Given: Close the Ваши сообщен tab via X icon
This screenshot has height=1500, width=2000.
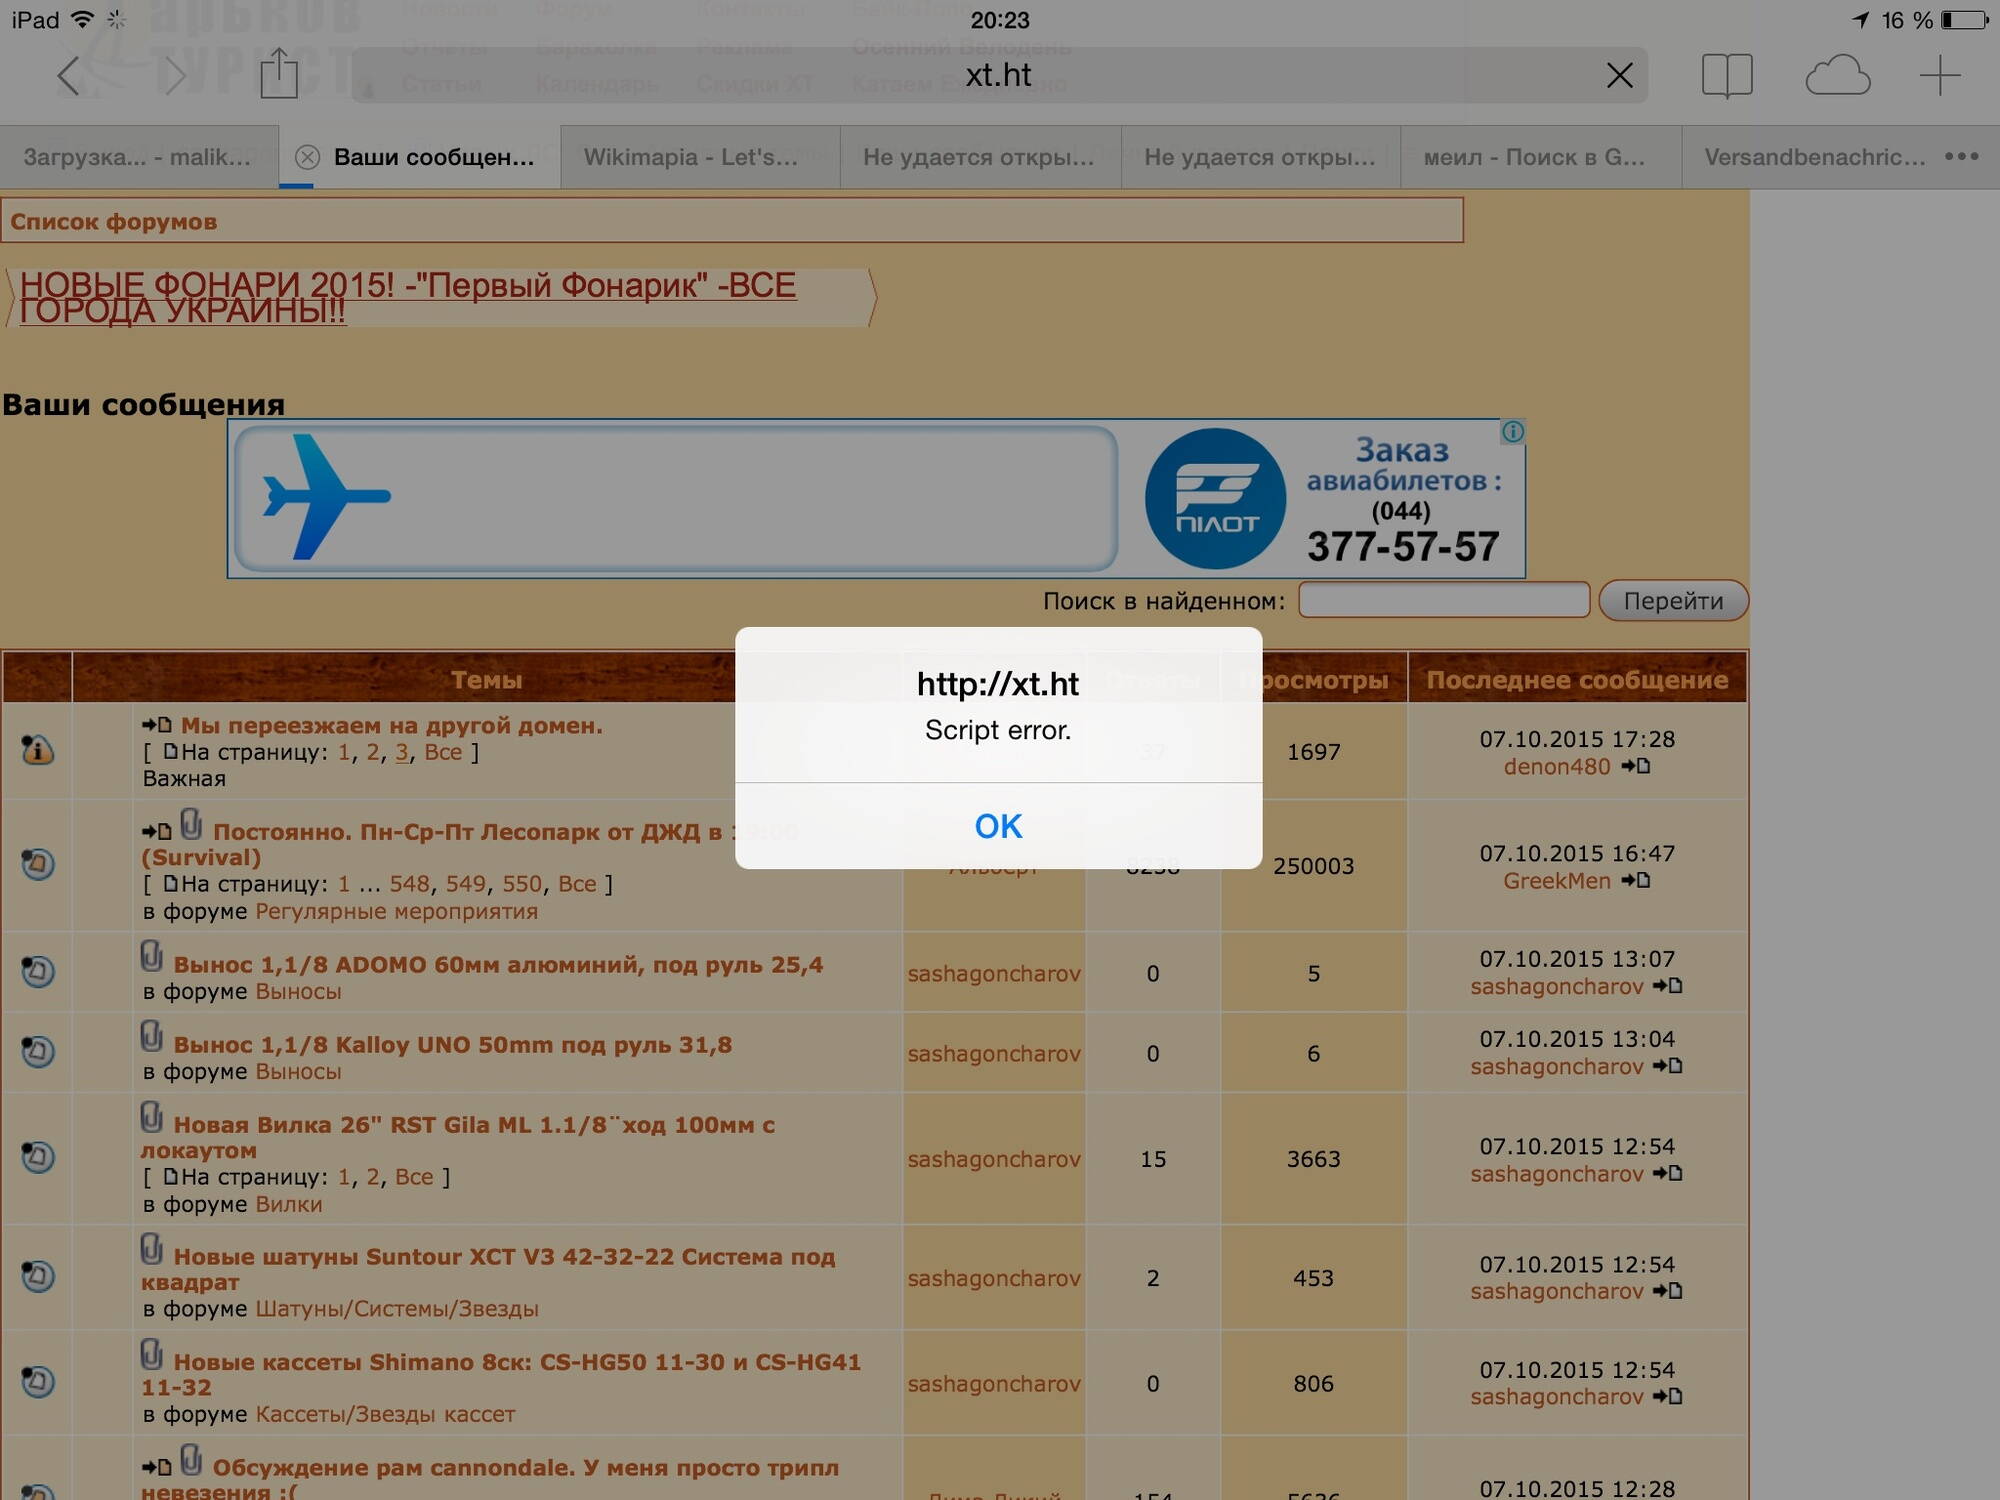Looking at the screenshot, I should (308, 157).
